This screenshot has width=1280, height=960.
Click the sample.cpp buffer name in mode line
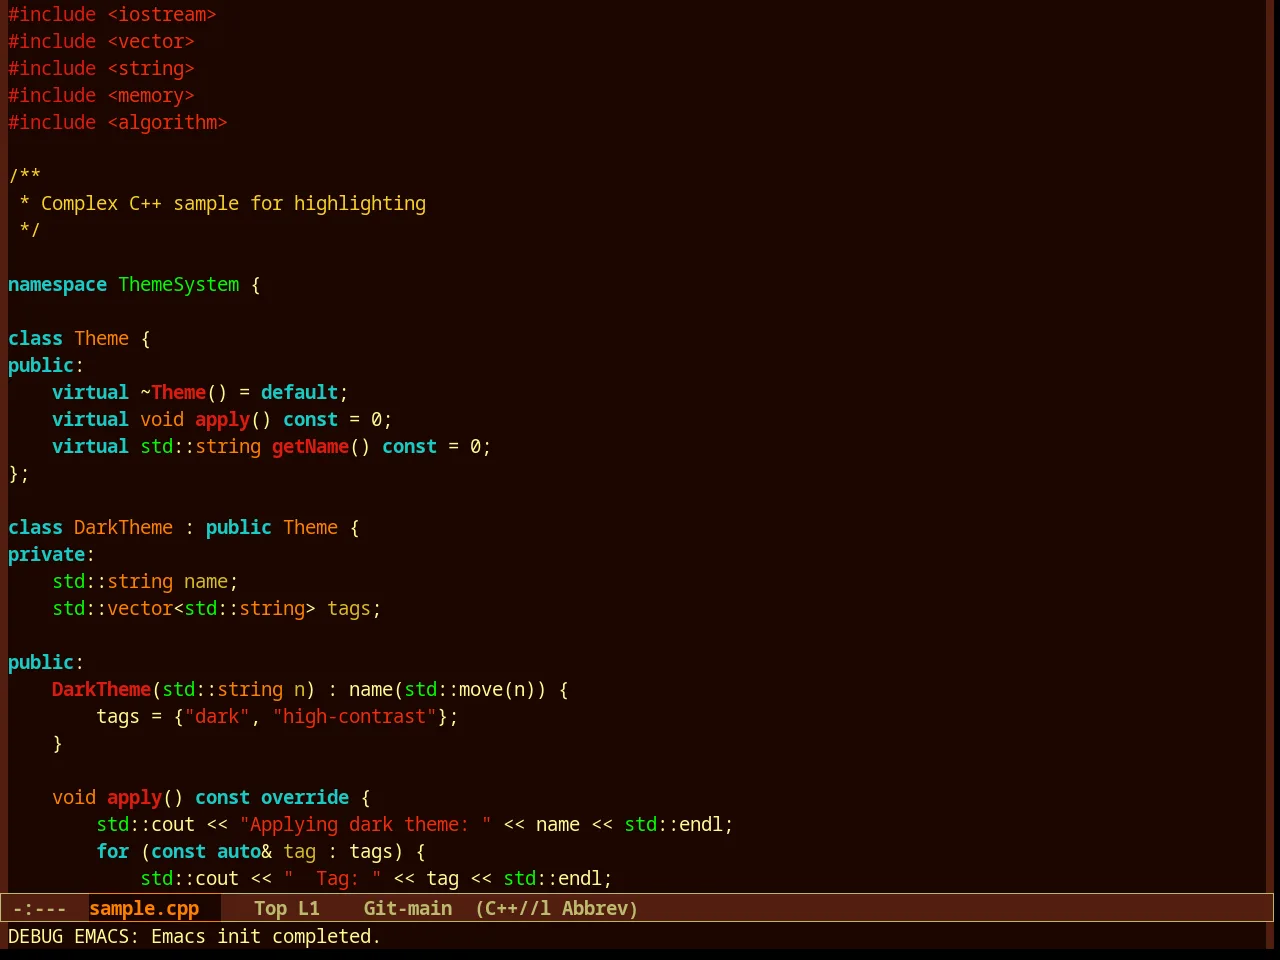[144, 908]
